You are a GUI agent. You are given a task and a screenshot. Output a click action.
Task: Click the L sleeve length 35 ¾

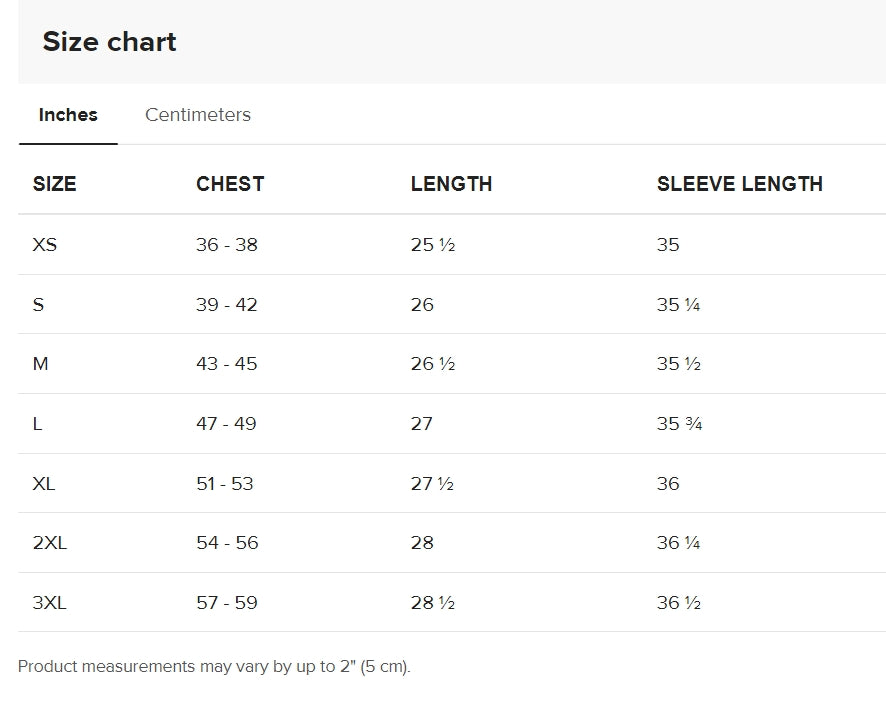(679, 423)
